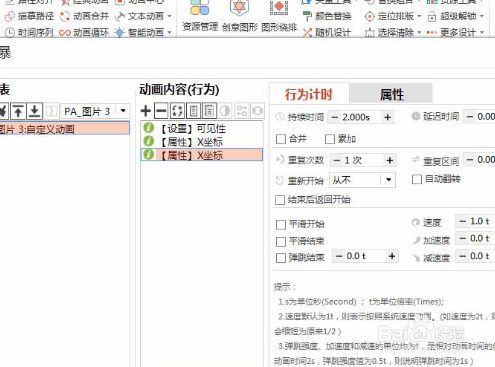495x367 pixels.
Task: Move animation to bottom with down-arrow icon
Action: (34, 111)
